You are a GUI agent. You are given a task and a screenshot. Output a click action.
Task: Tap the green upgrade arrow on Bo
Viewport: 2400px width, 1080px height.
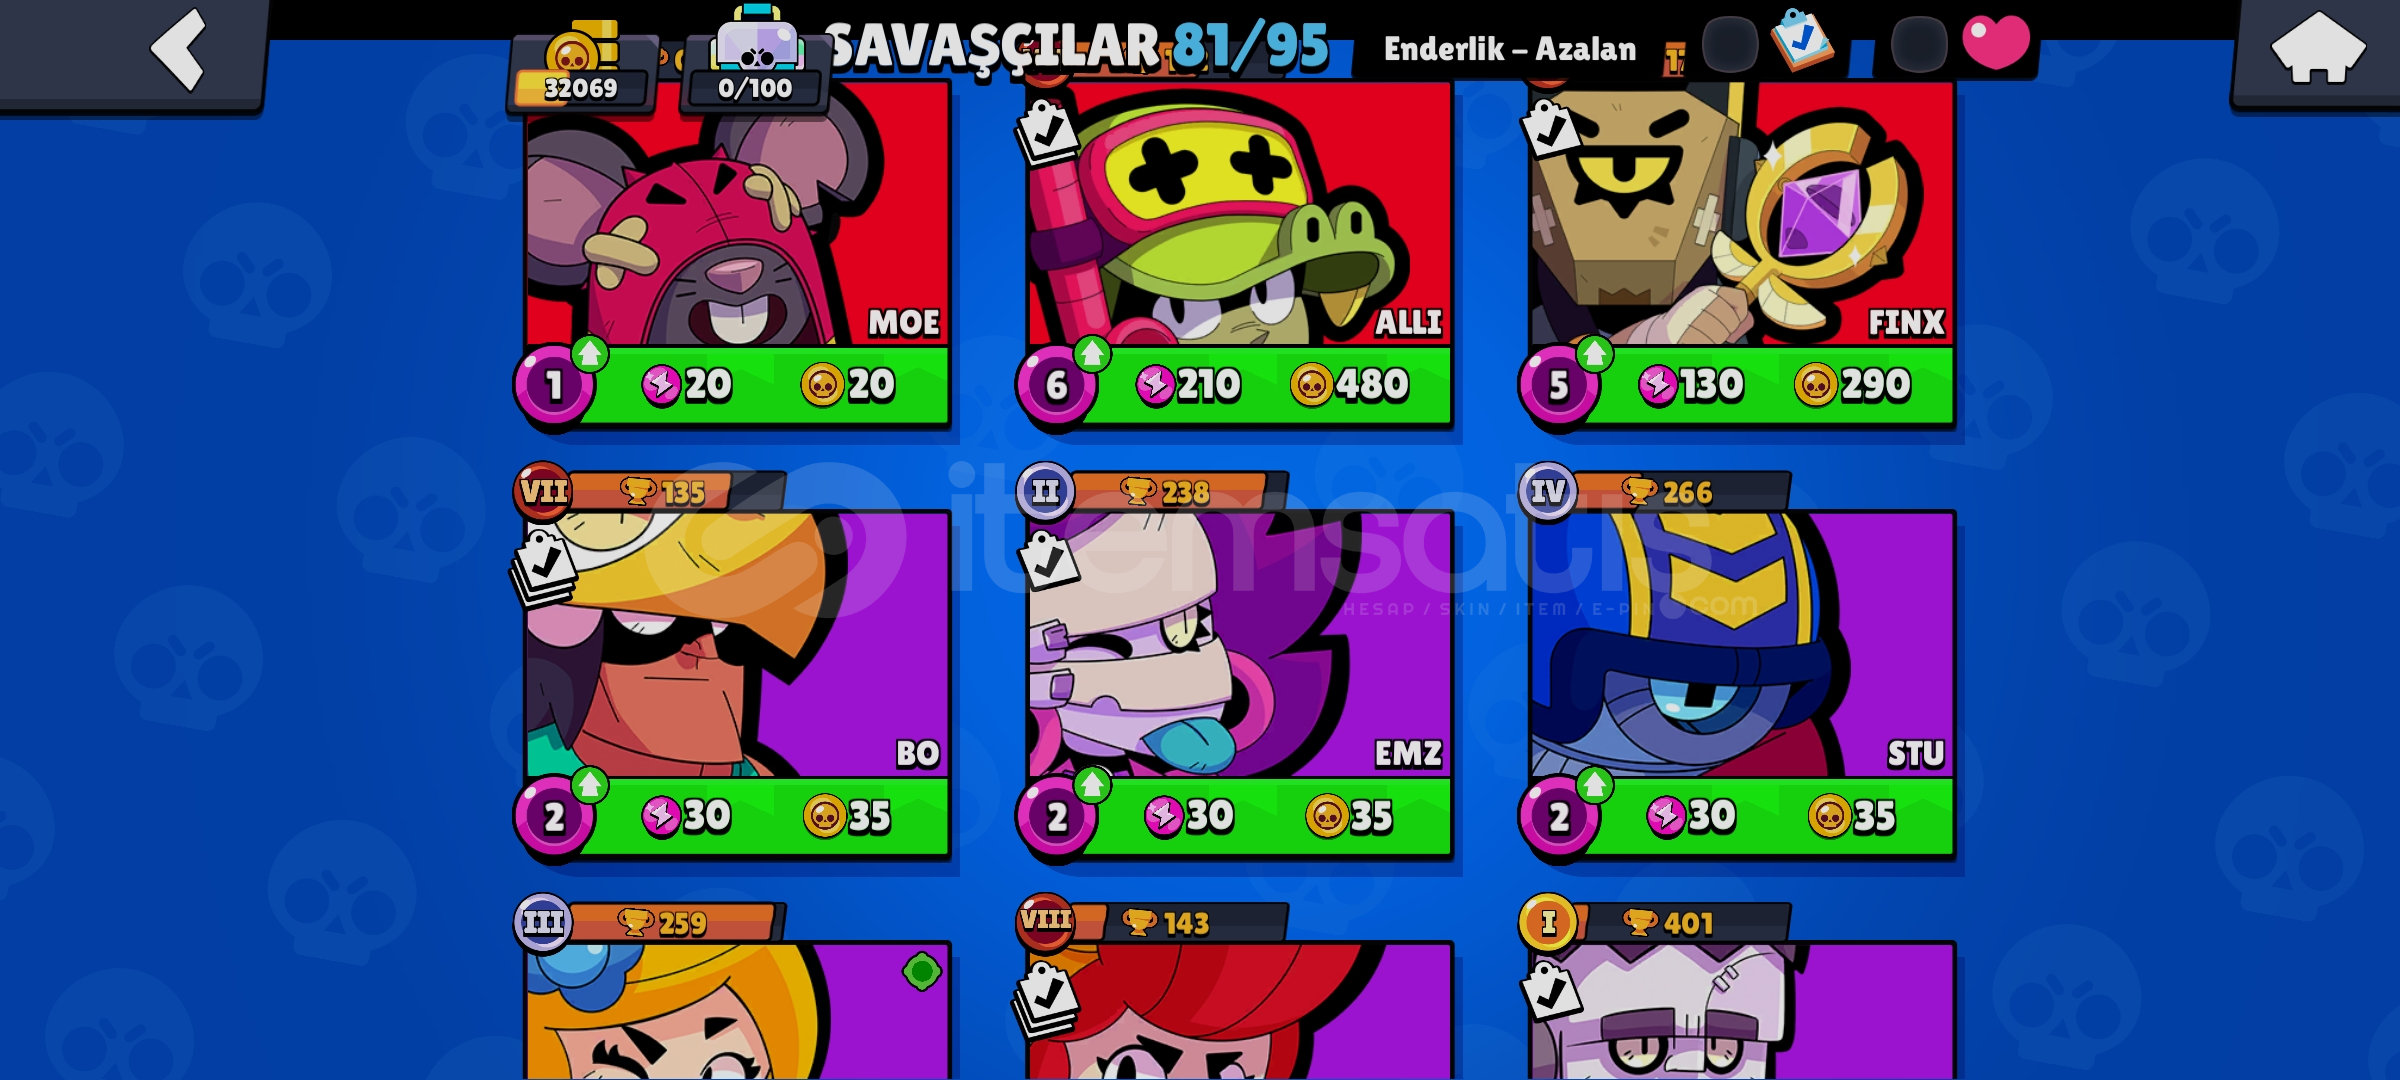(x=590, y=785)
